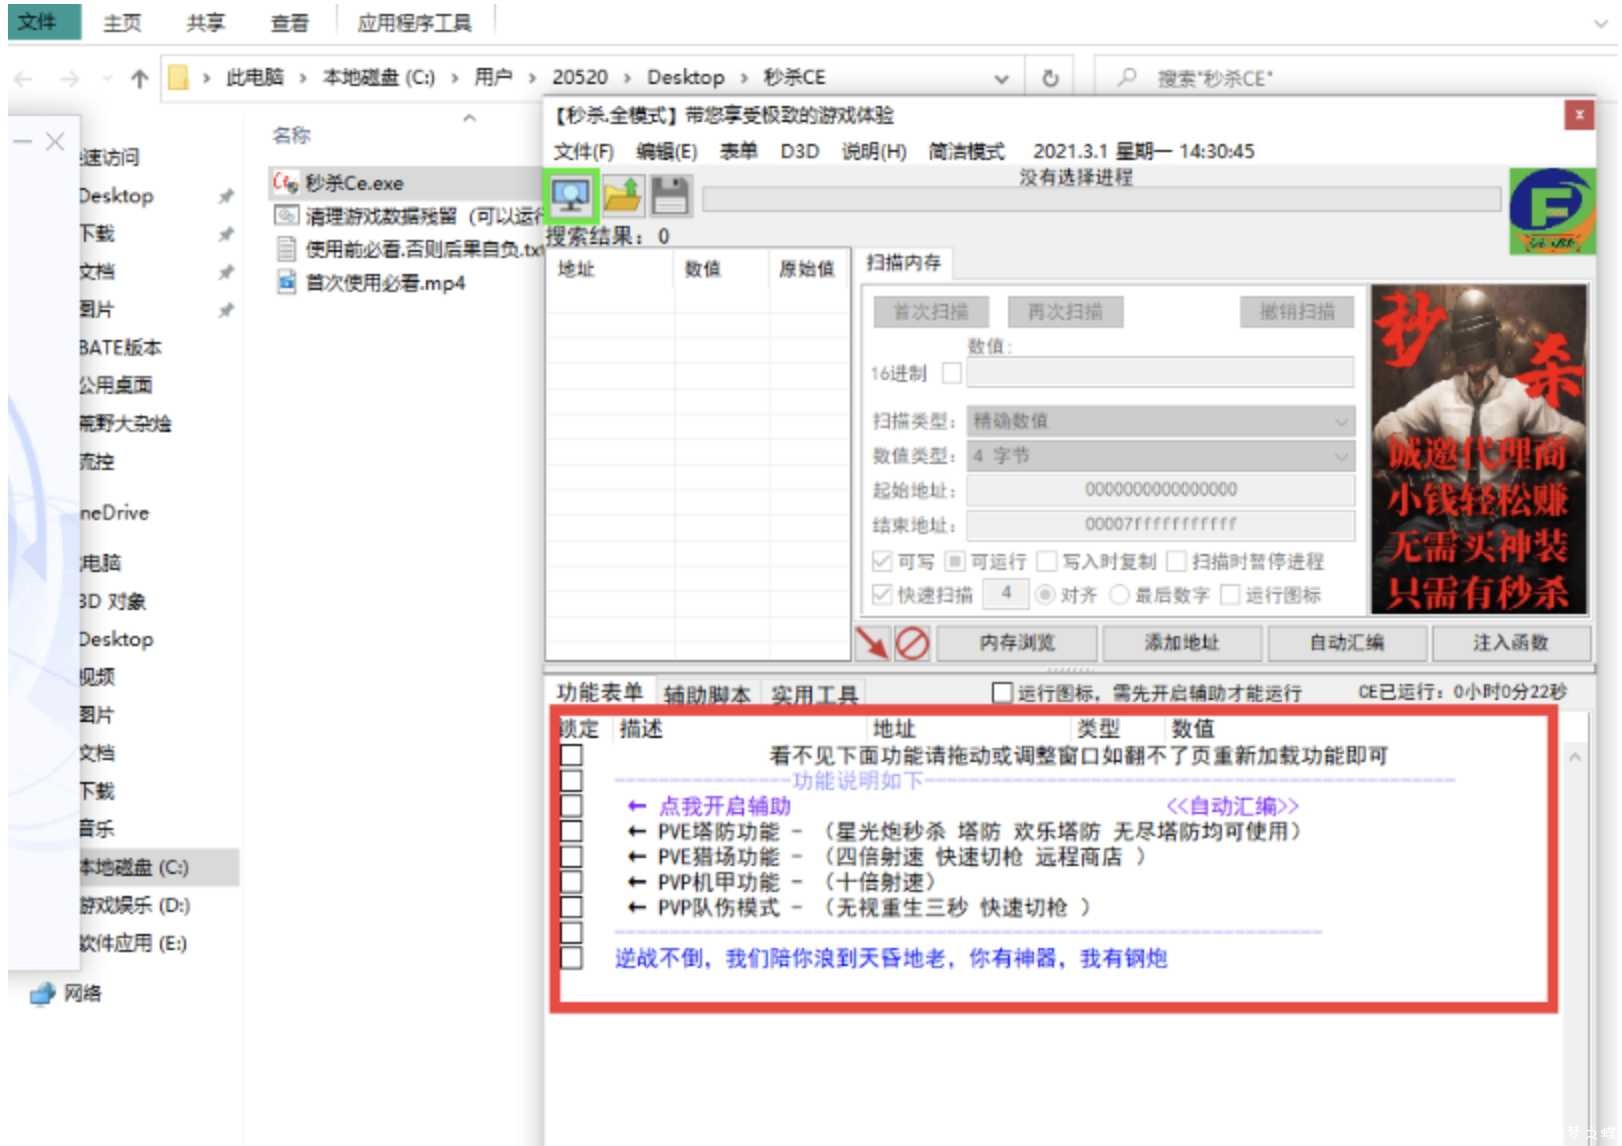Open the D3D menu
The image size is (1622, 1146).
(800, 151)
